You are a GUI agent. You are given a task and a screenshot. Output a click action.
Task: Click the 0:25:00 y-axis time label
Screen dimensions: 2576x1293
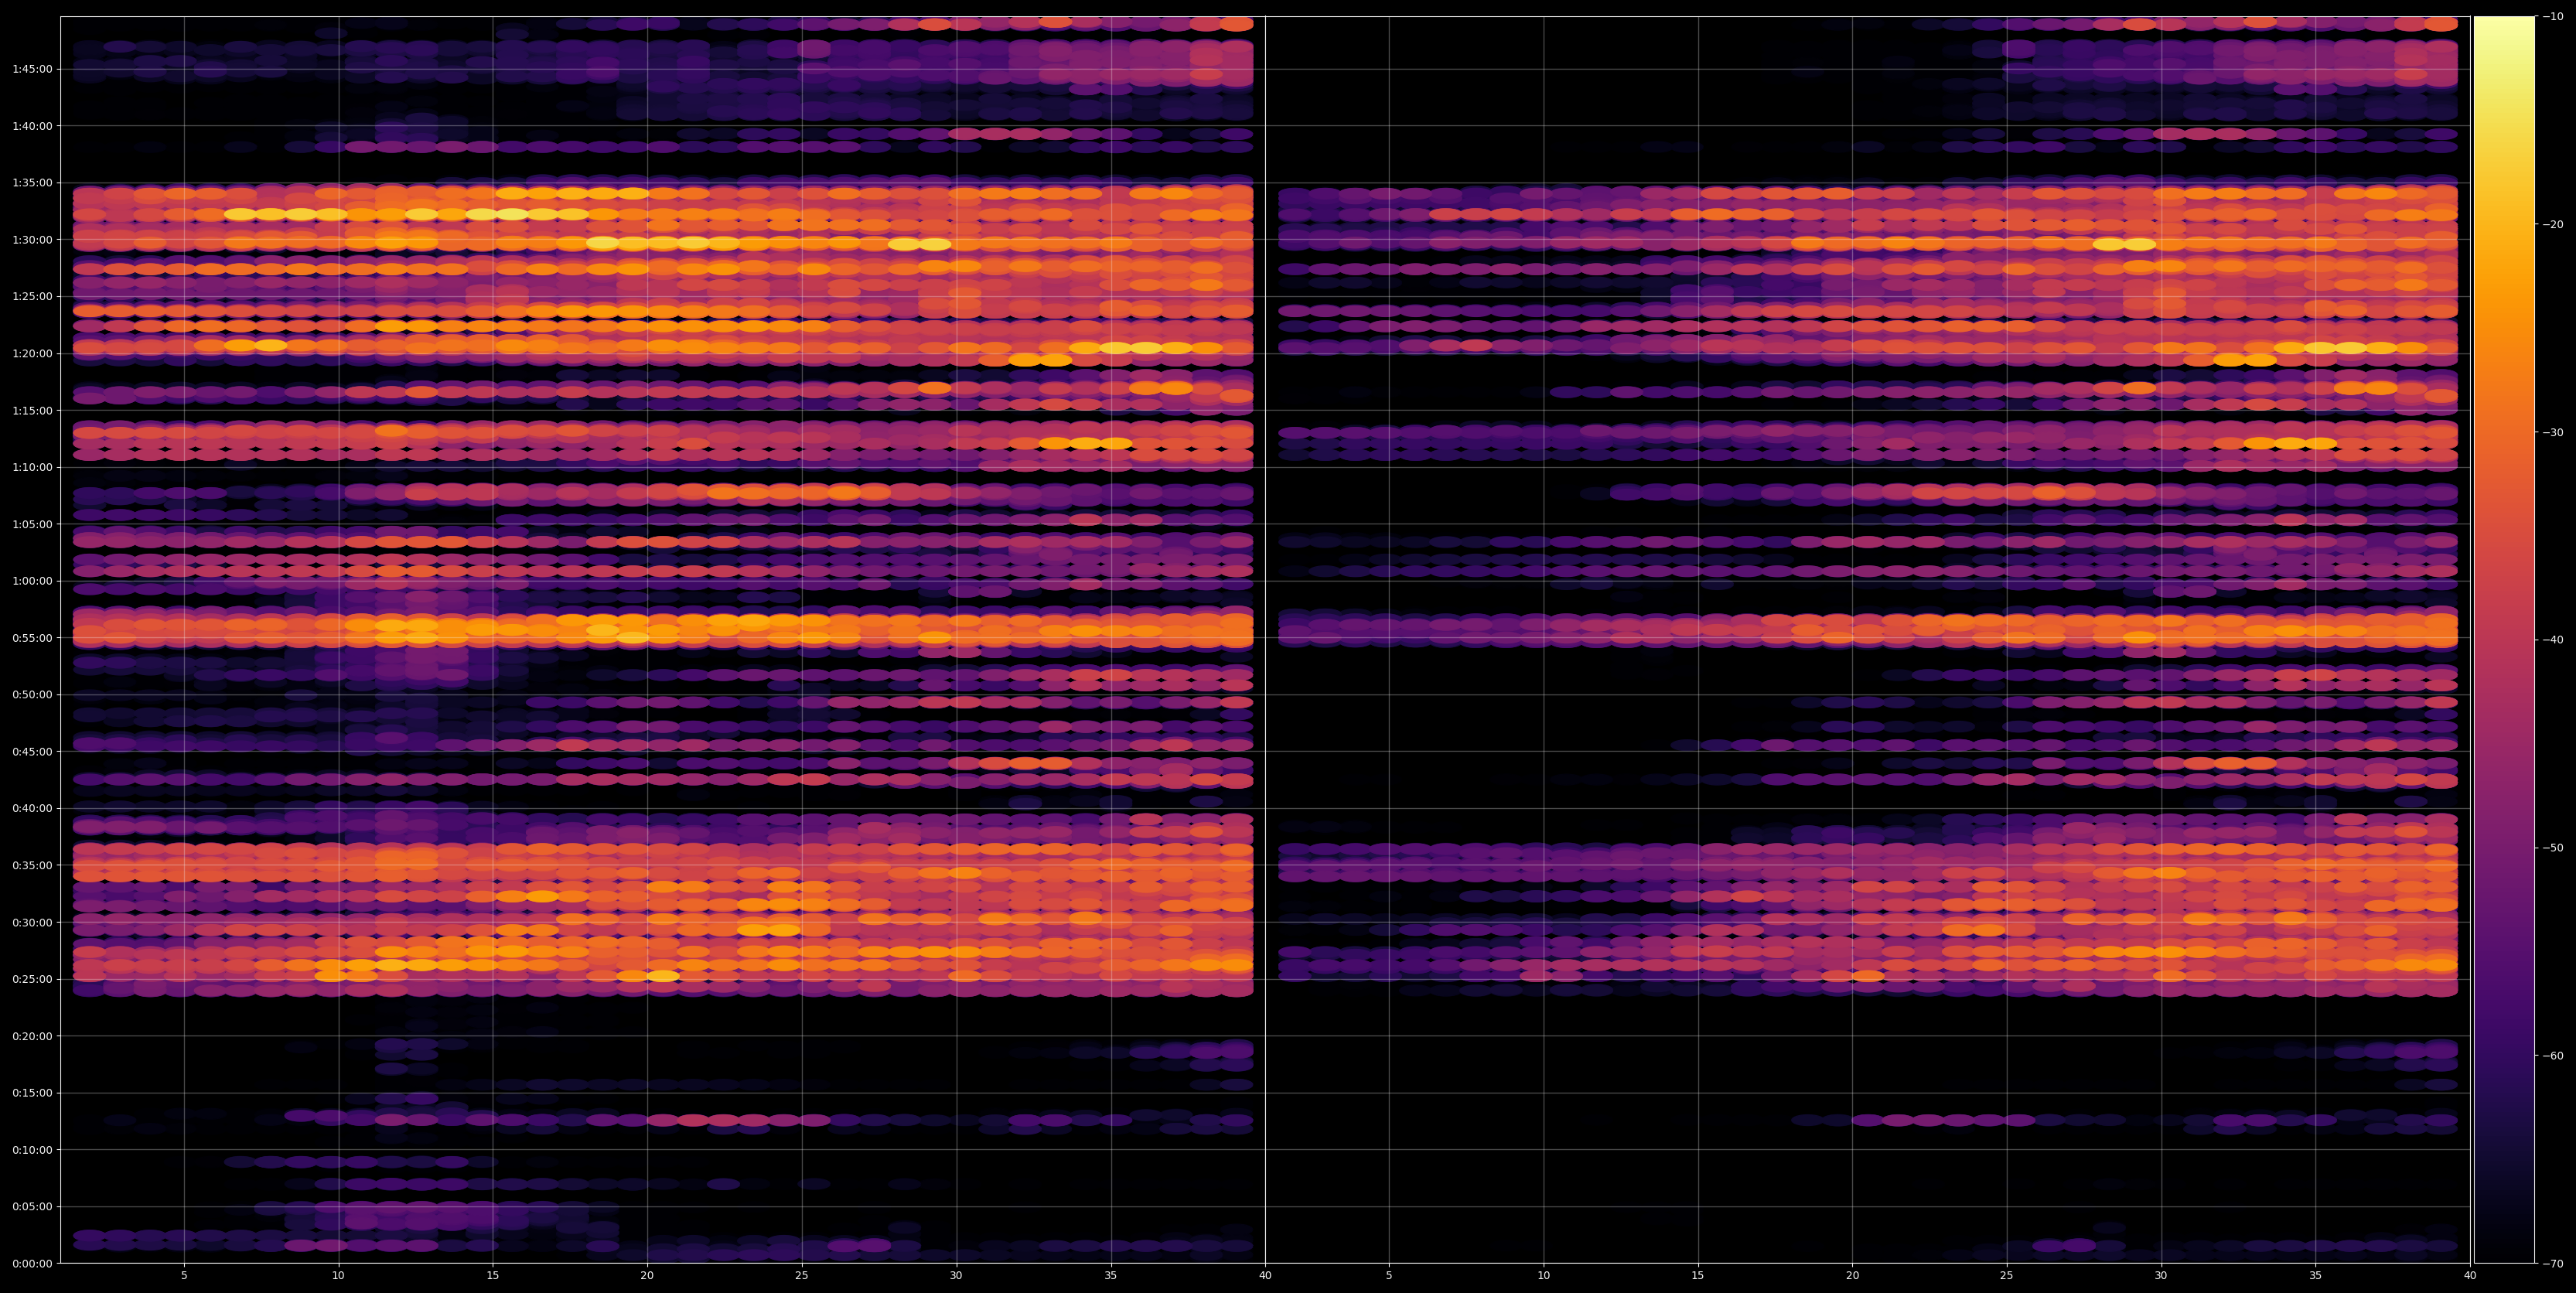click(32, 979)
